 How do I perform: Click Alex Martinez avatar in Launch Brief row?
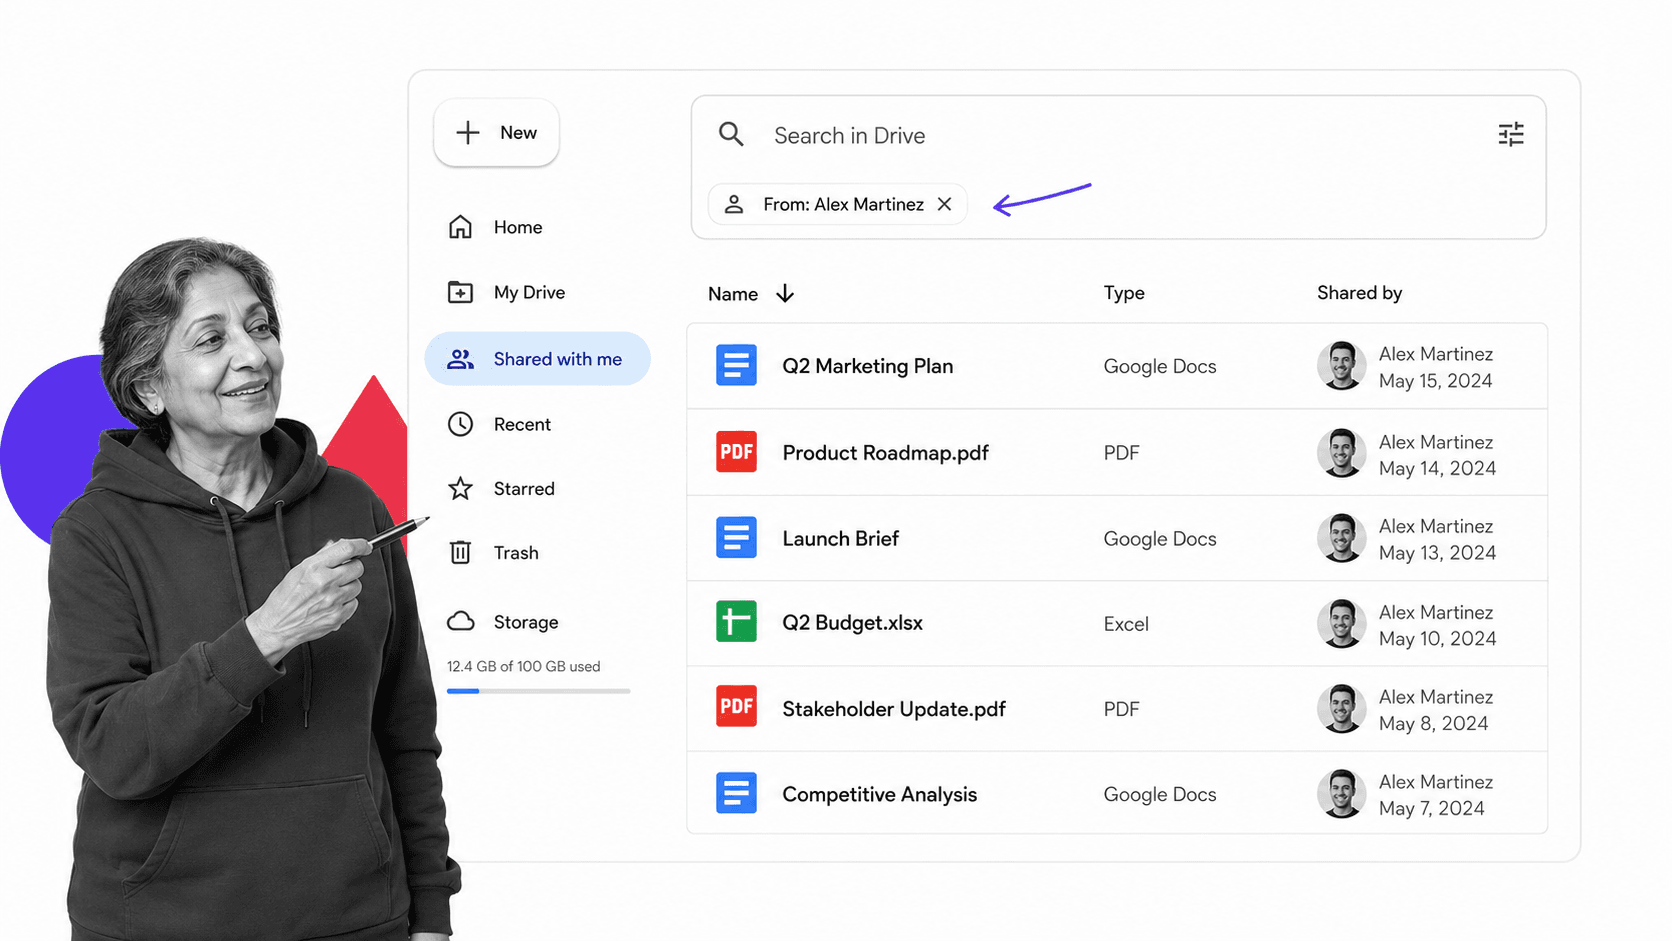point(1342,538)
